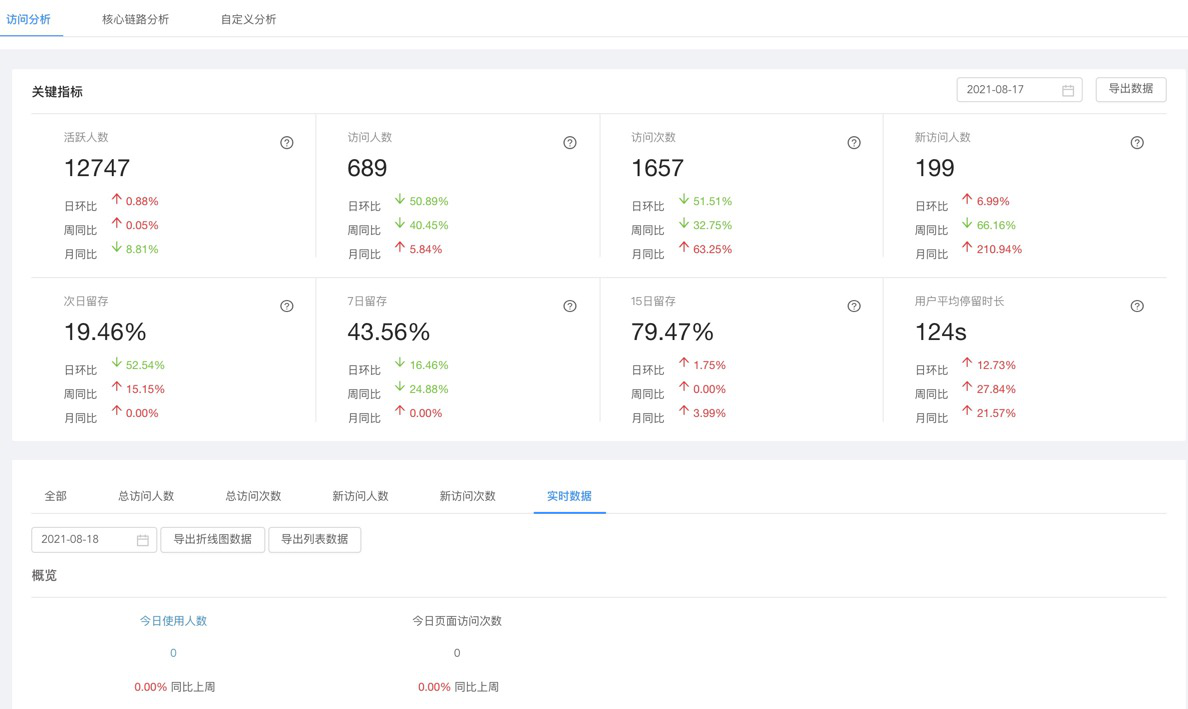Click help icon beside 活跃人数

pyautogui.click(x=287, y=143)
